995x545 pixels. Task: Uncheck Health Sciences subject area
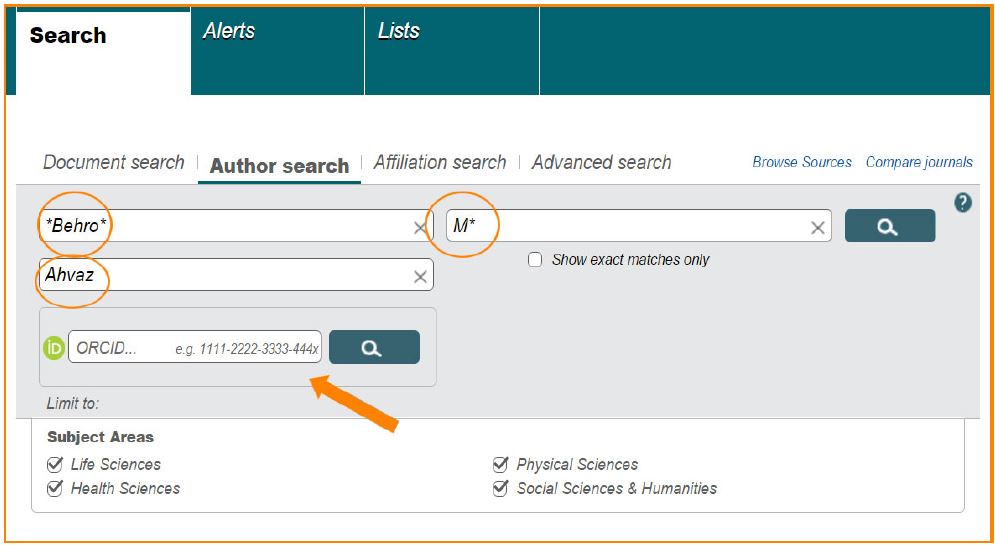(x=55, y=488)
